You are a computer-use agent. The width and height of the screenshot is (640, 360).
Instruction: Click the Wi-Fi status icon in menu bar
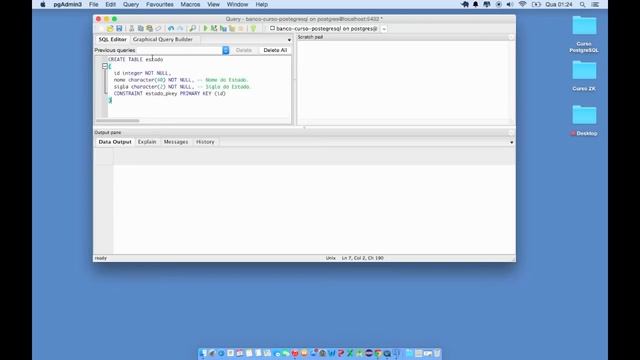pyautogui.click(x=522, y=4)
